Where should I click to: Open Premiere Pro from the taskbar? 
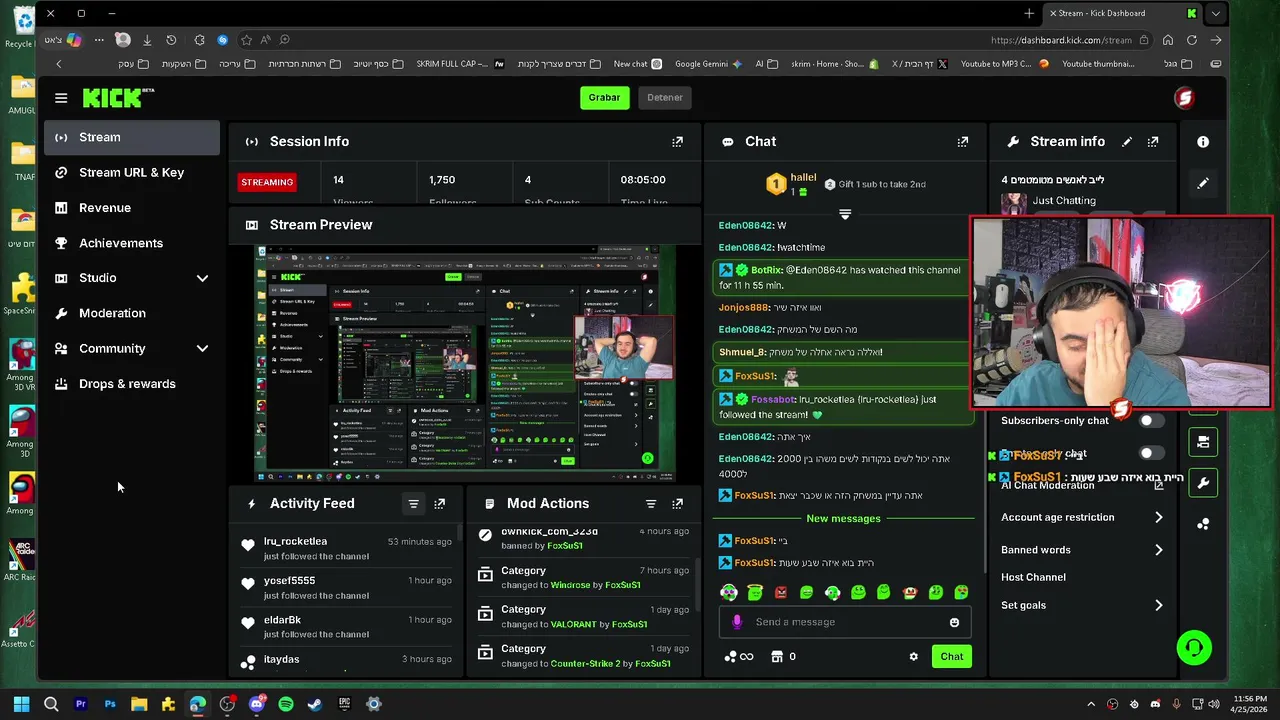(x=81, y=704)
